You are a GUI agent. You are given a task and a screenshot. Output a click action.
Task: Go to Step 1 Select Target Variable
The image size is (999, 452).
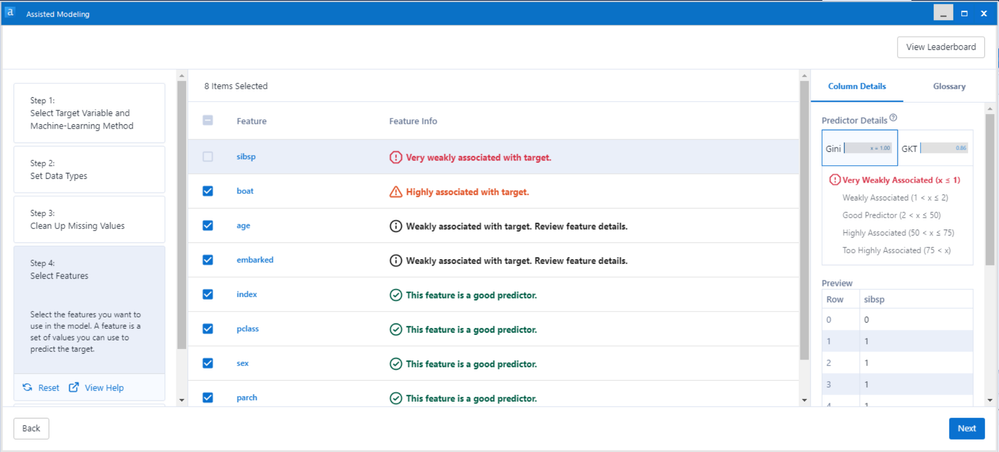(89, 113)
